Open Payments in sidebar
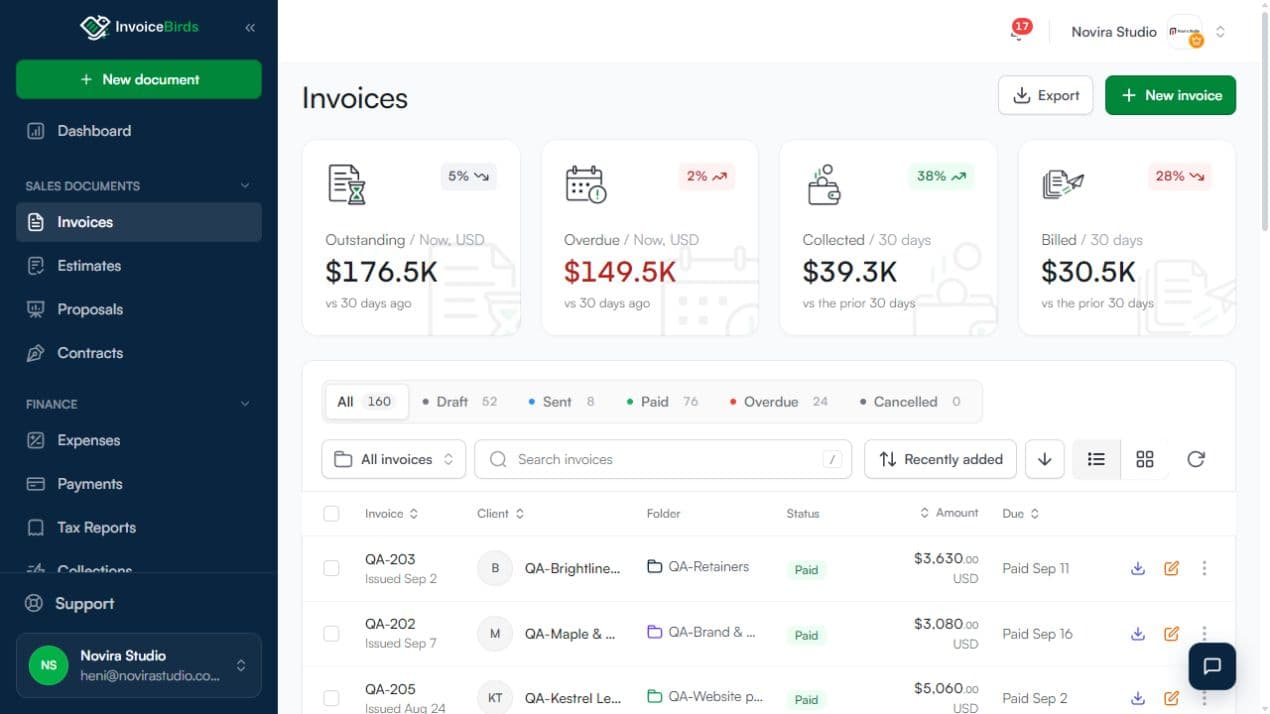 [x=139, y=484]
